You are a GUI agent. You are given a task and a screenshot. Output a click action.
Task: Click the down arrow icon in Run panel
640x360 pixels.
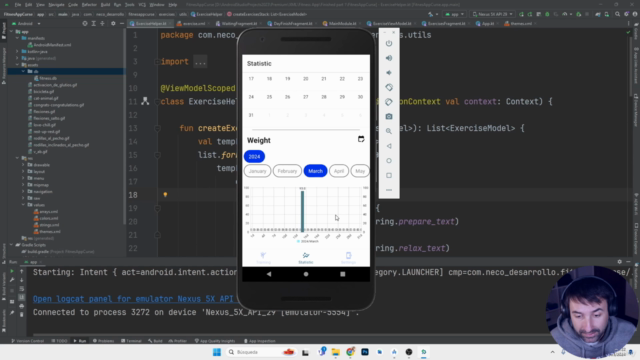[22, 280]
